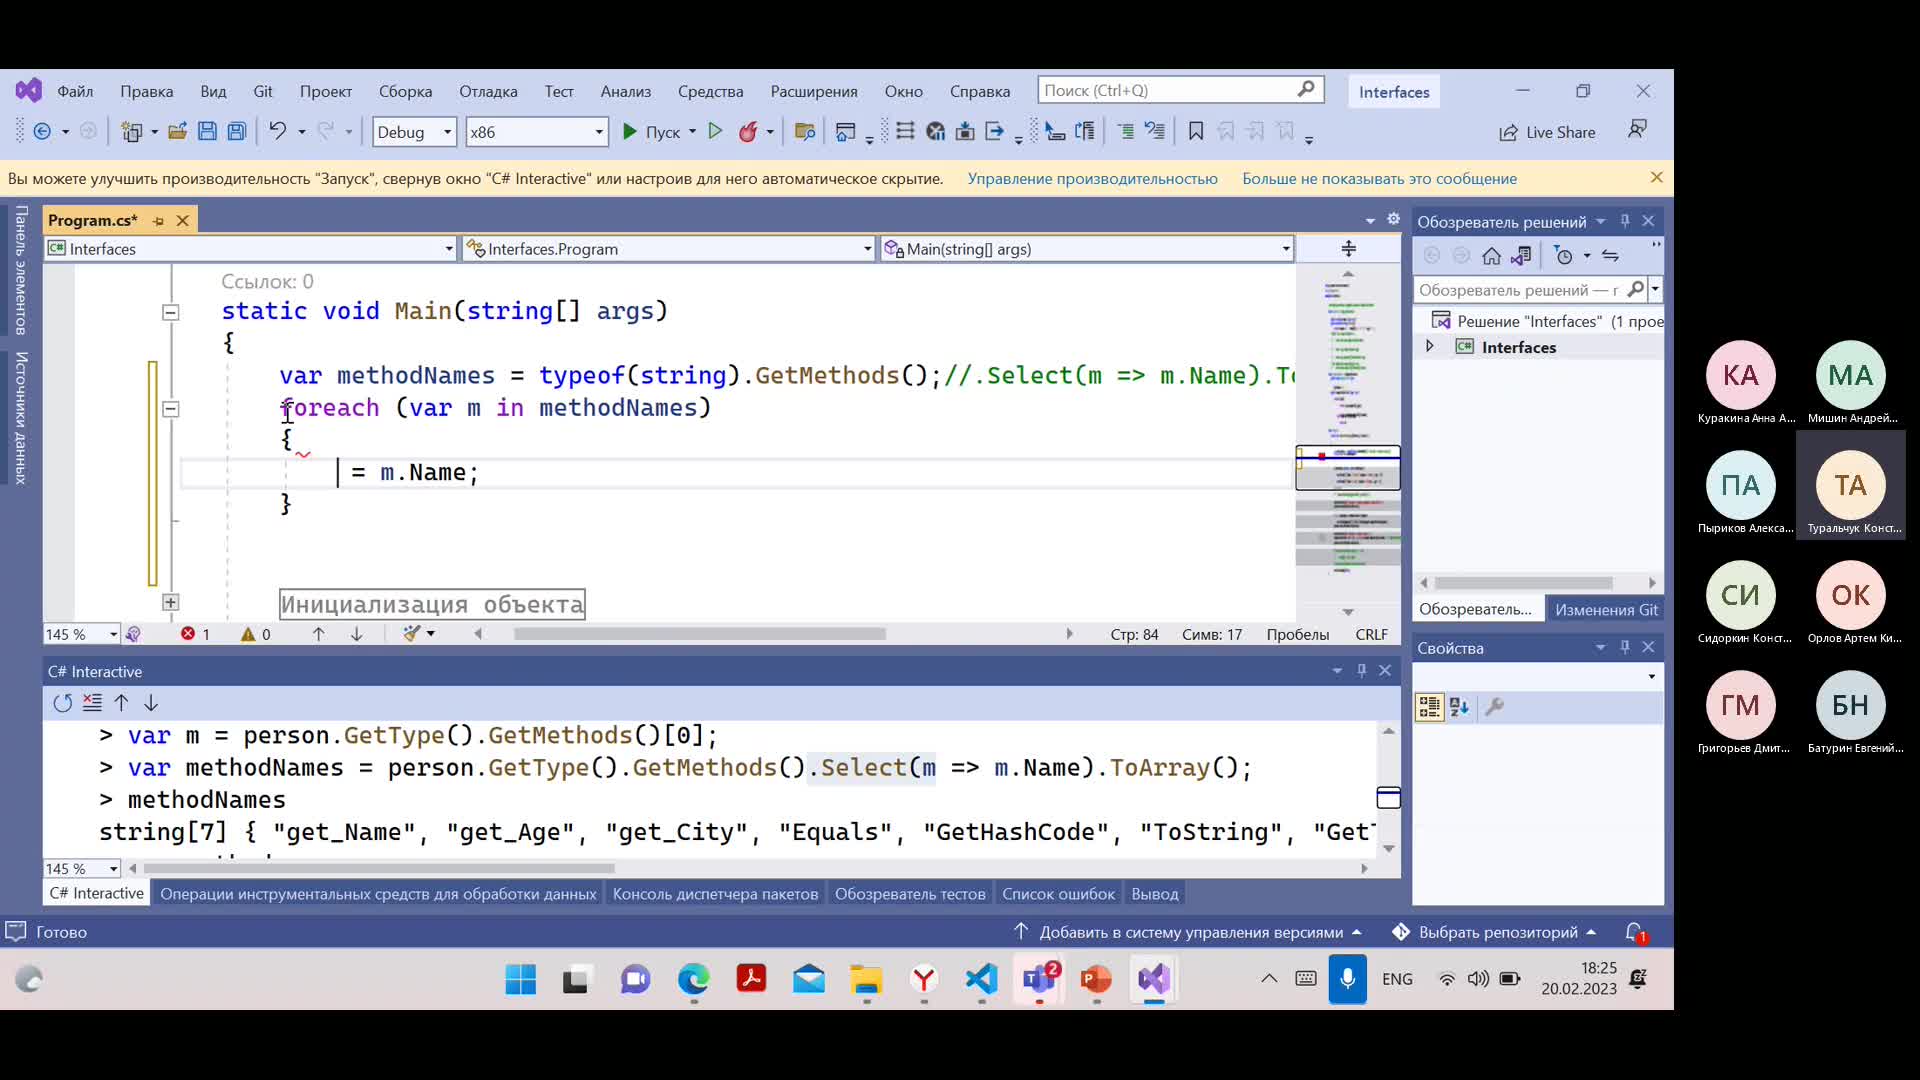Click the horizontal scrollbar thumb in C# Interactive
The width and height of the screenshot is (1920, 1080).
(x=379, y=869)
